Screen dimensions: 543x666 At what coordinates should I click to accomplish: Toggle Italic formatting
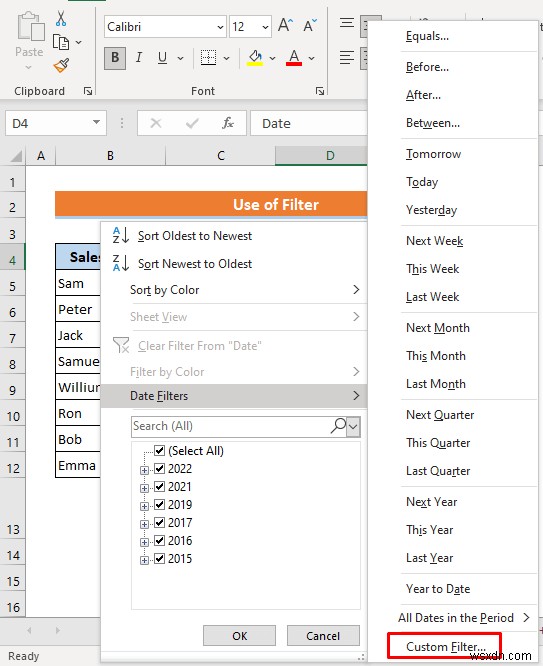click(139, 57)
